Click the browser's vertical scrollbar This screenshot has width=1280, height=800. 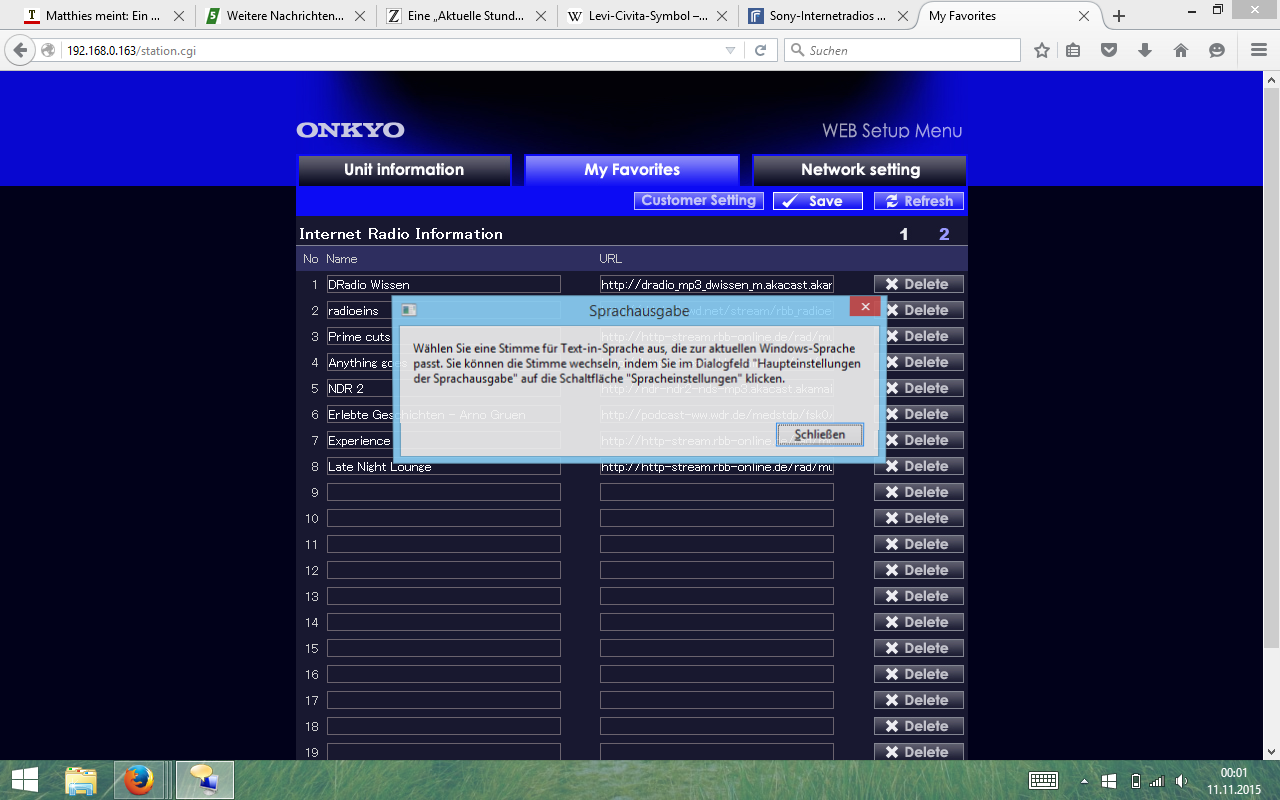(x=1271, y=400)
